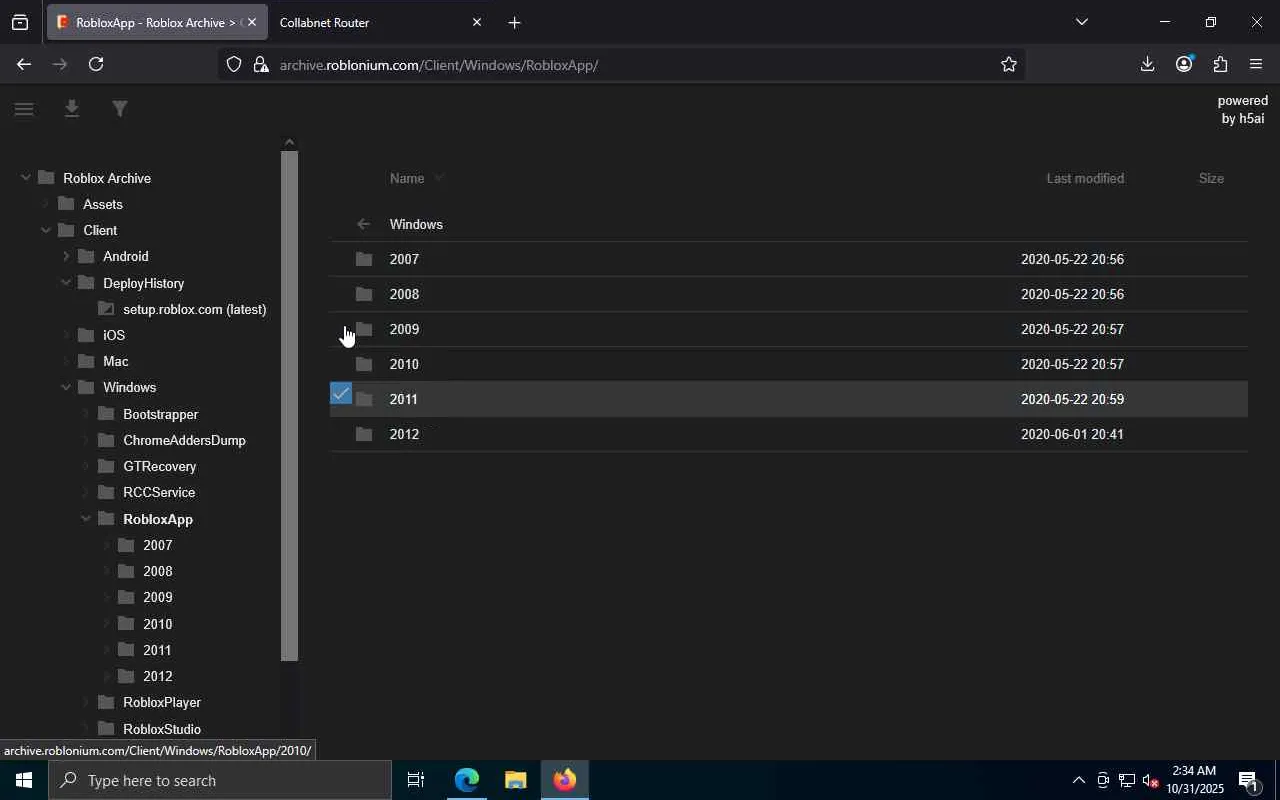Collapse the Roblox Archive tree root
Viewport: 1280px width, 800px height.
point(26,178)
